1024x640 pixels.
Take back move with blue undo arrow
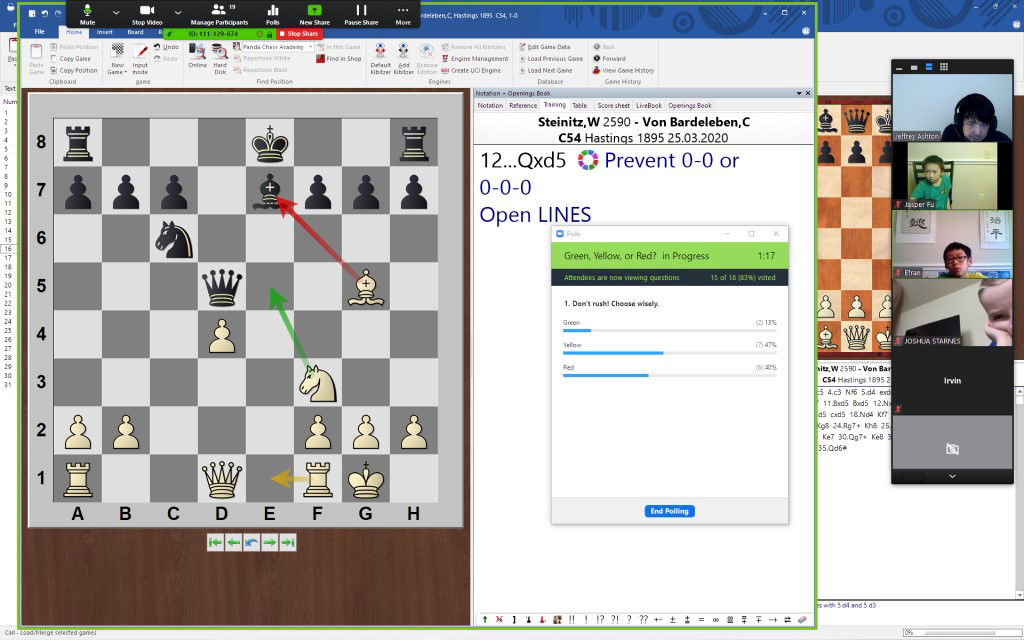click(x=251, y=542)
